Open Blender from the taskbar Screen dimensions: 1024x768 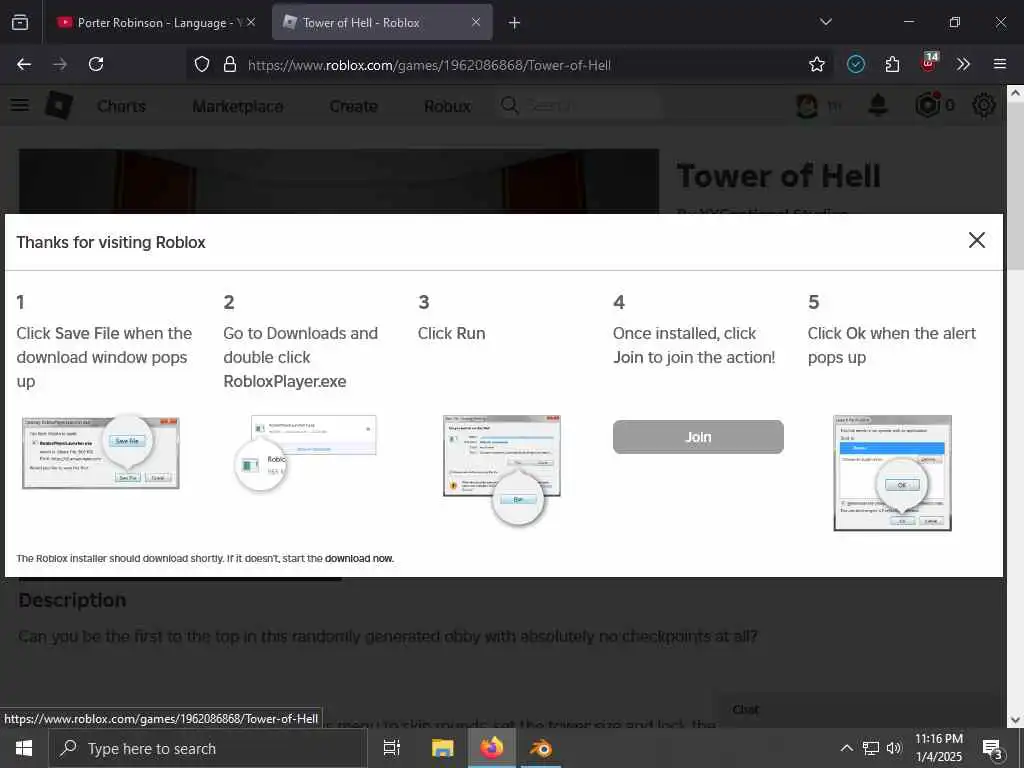coord(541,748)
